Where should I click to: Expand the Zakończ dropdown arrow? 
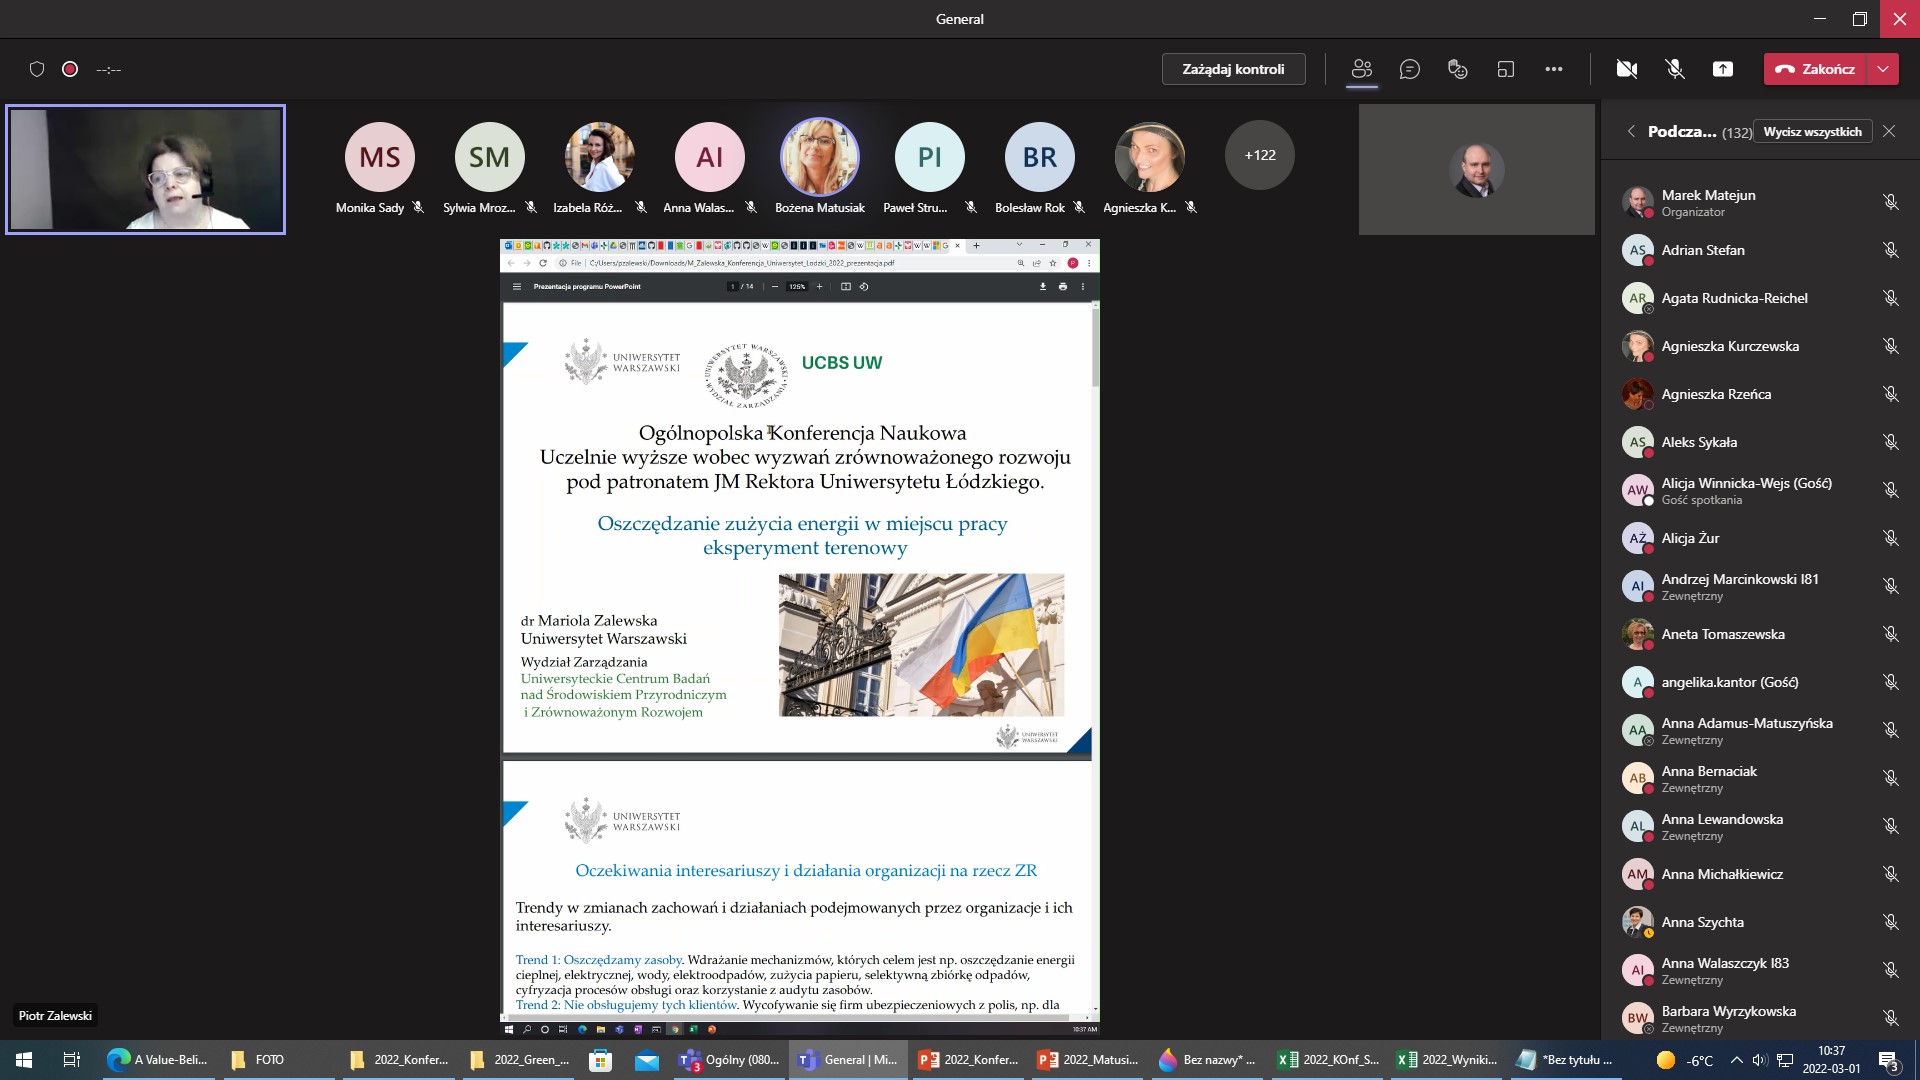(x=1883, y=69)
